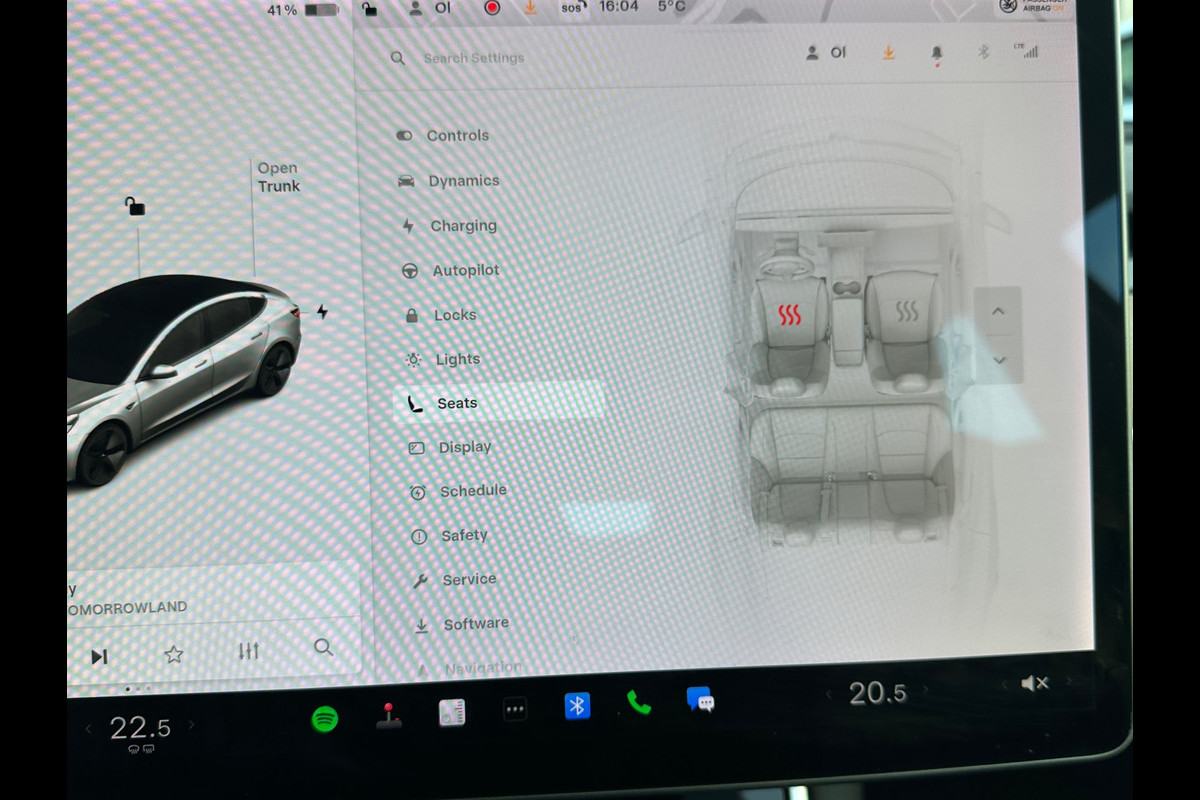The height and width of the screenshot is (800, 1200).
Task: Open Spotify from the bottom bar
Action: coord(324,719)
